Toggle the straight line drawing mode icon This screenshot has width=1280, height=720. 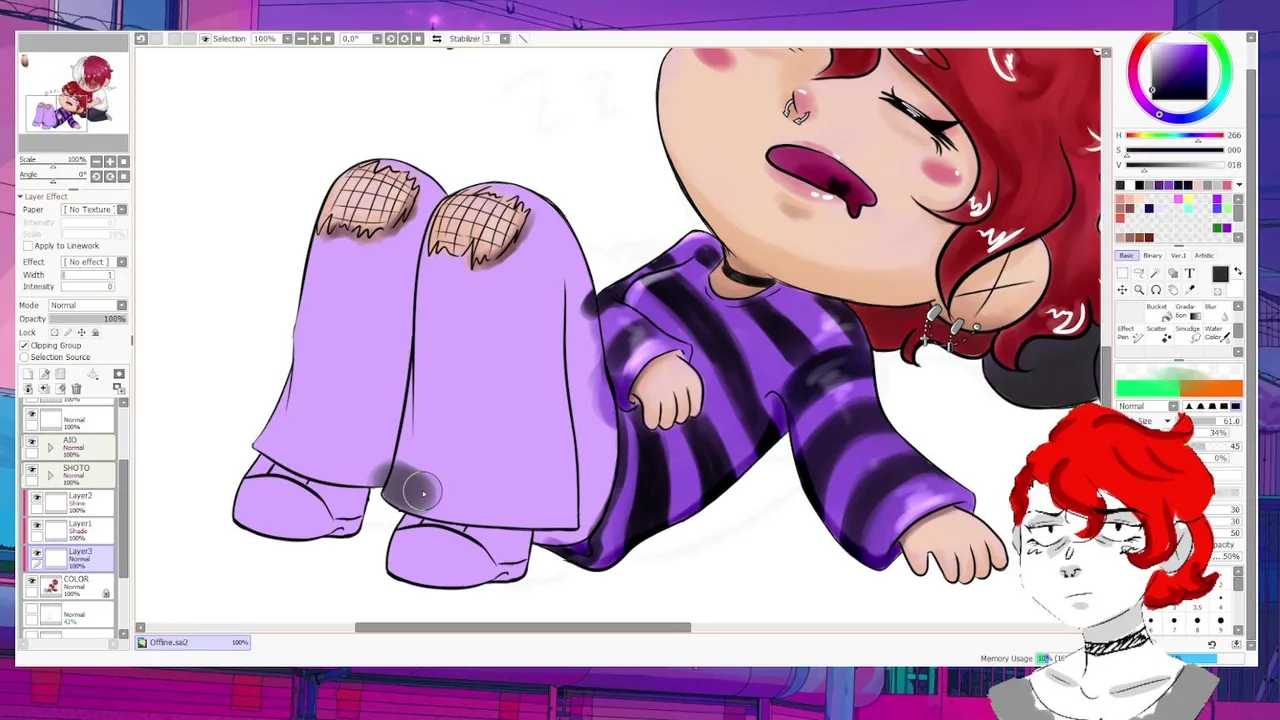click(523, 38)
